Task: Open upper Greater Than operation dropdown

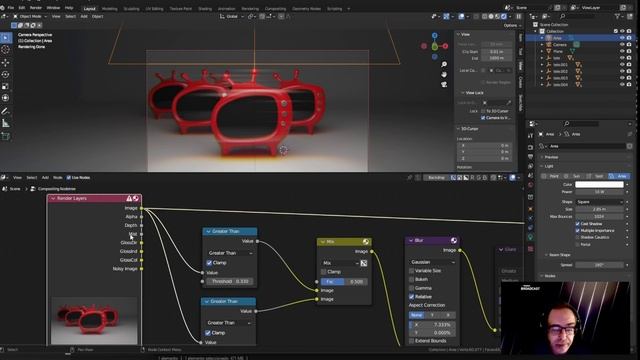Action: [x=230, y=253]
